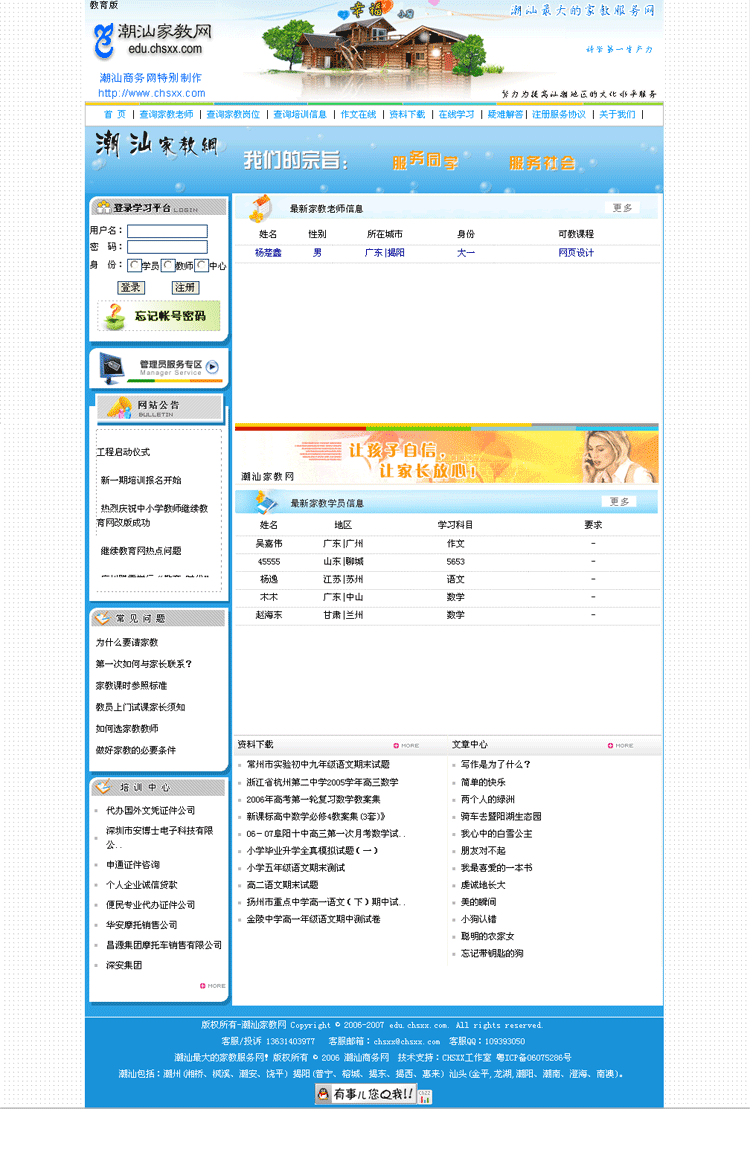Viewport: 750px width, 1167px height.
Task: Select the 教师 identity radio button
Action: point(168,266)
